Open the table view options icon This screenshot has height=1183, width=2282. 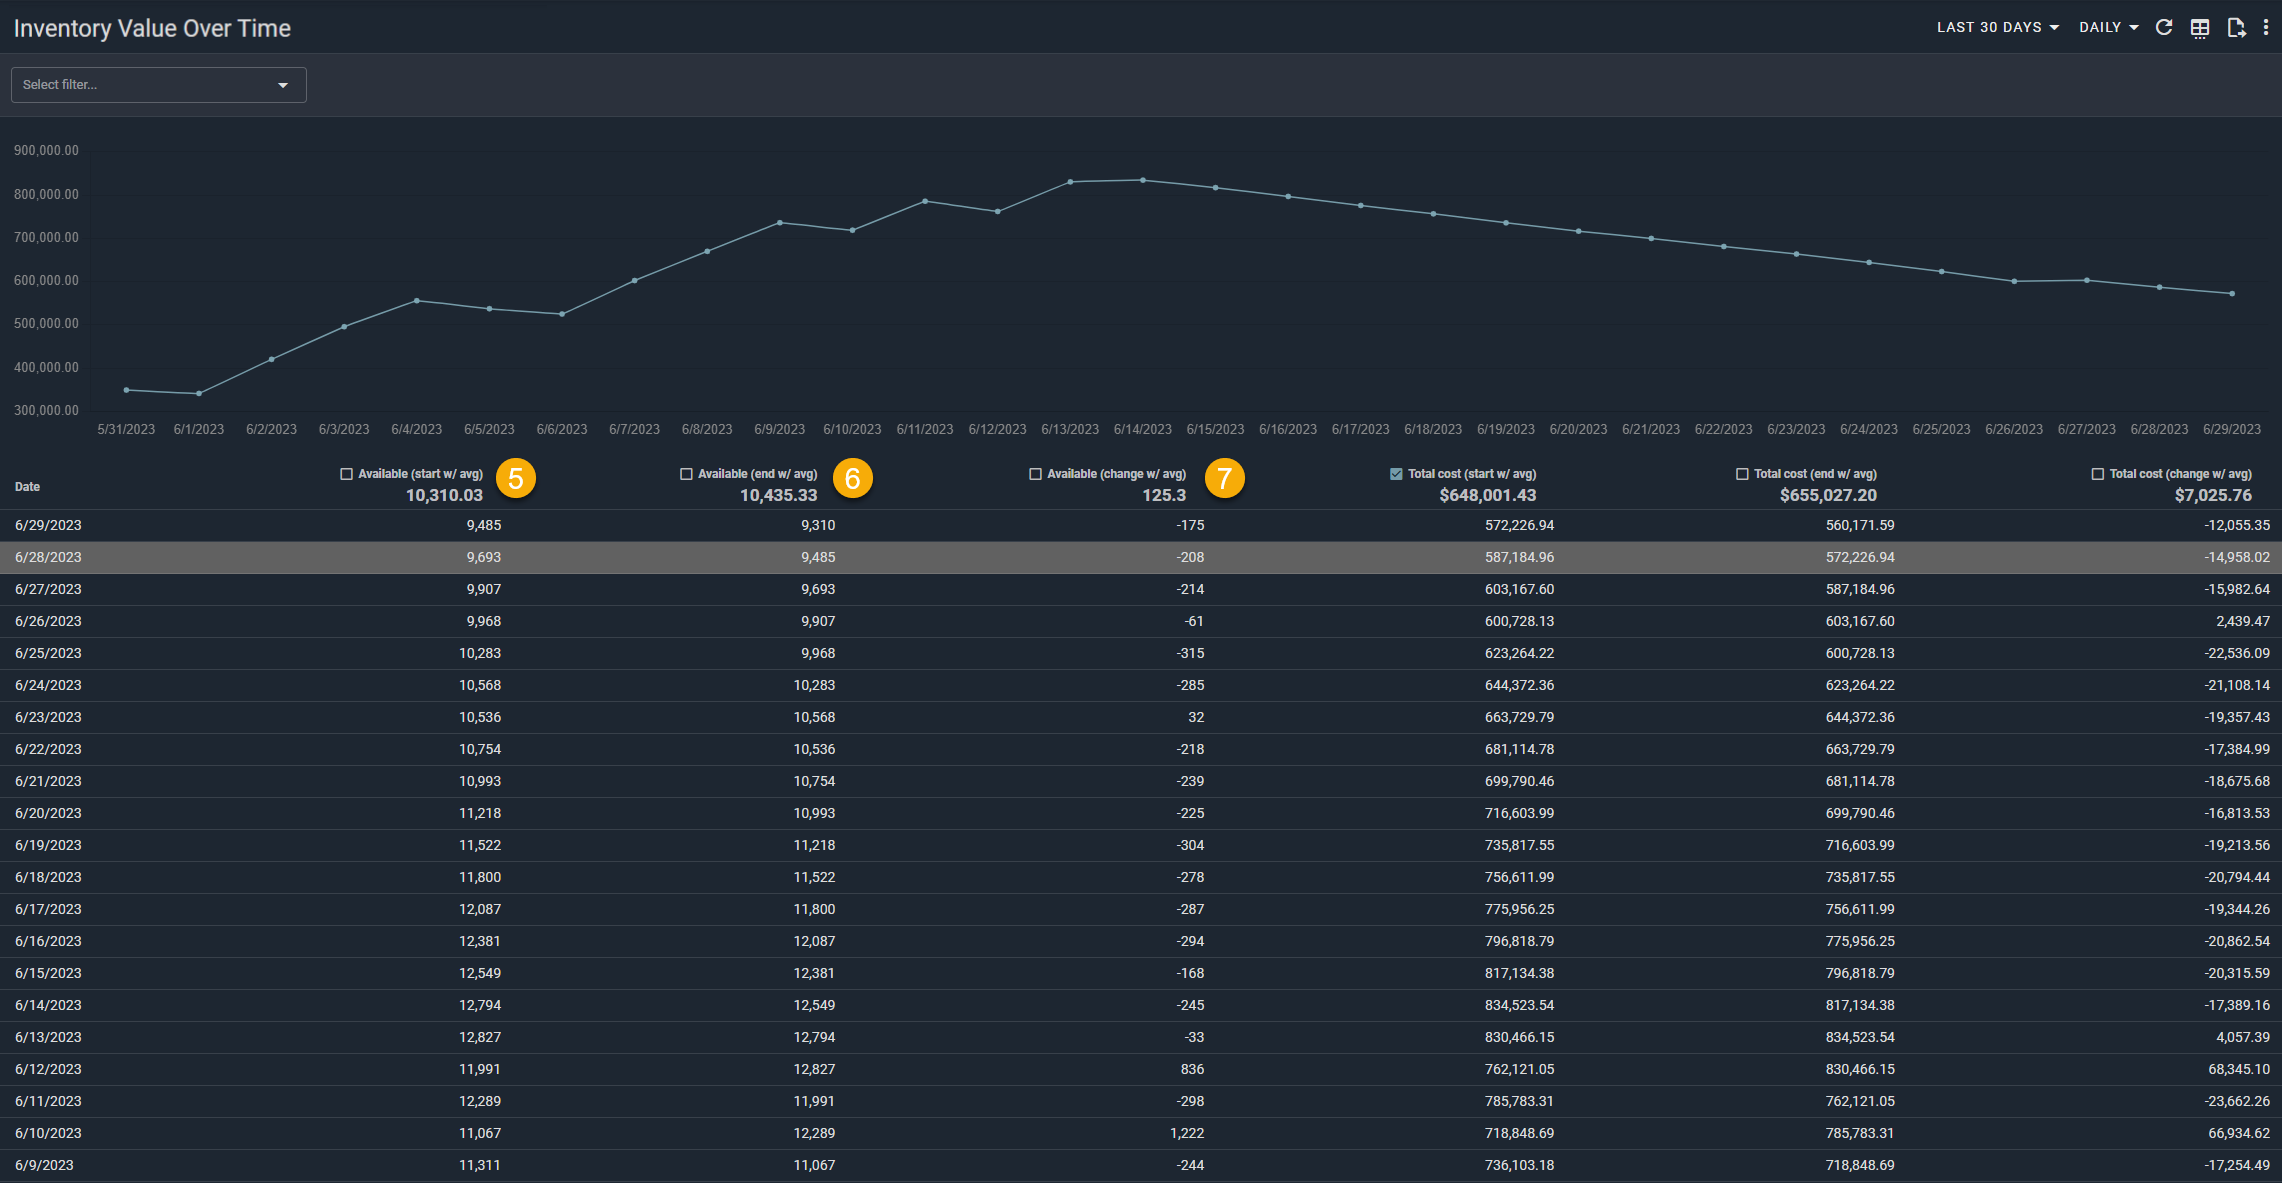[2200, 28]
